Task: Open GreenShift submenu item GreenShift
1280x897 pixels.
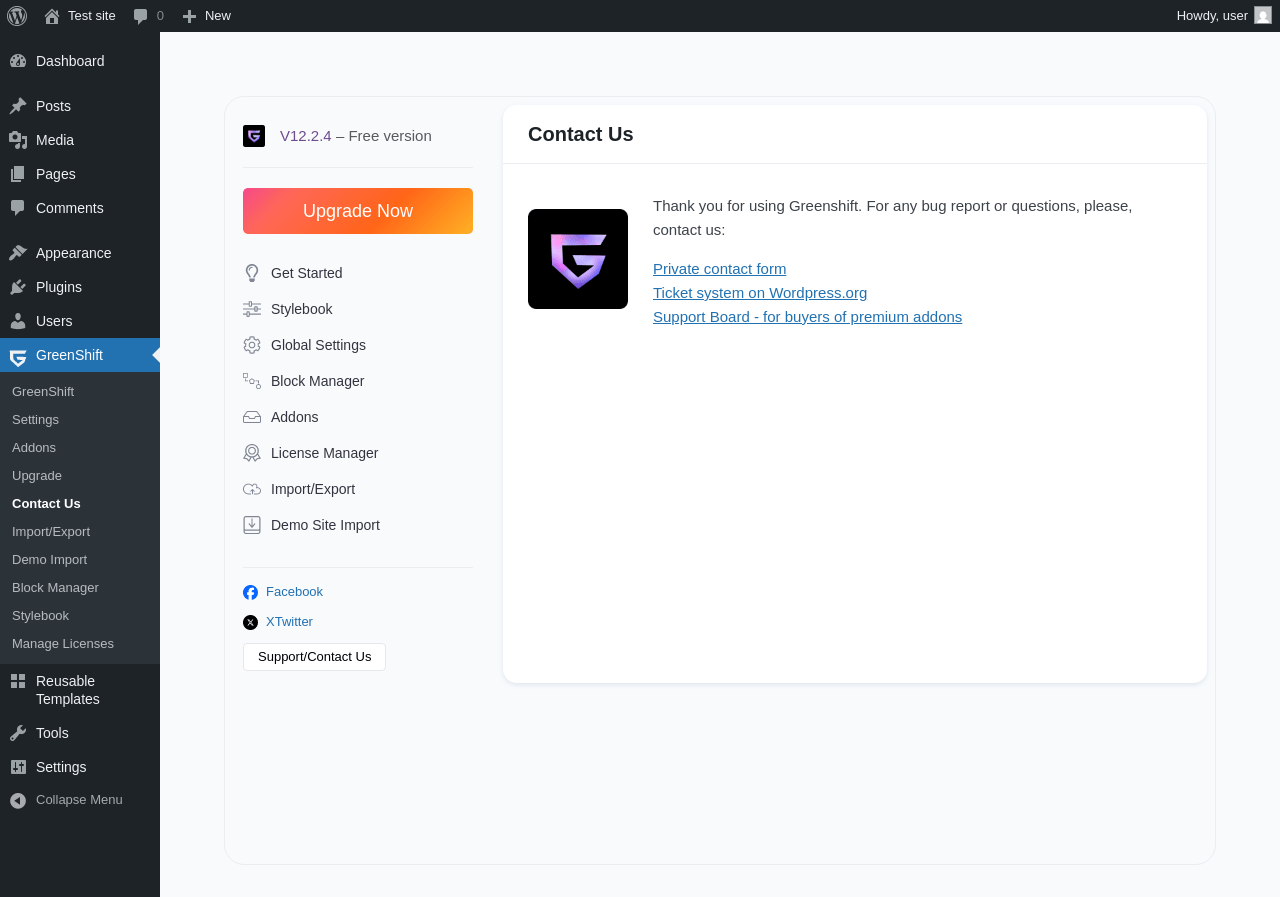Action: click(43, 391)
